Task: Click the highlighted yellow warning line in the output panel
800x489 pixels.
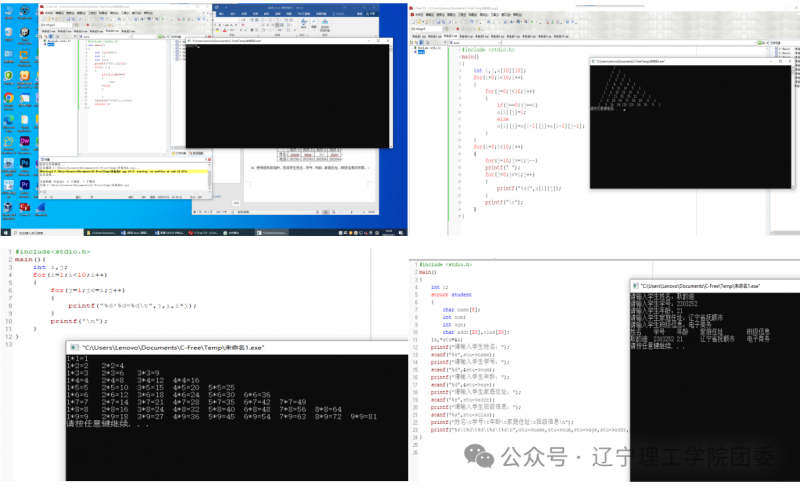Action: [x=123, y=171]
